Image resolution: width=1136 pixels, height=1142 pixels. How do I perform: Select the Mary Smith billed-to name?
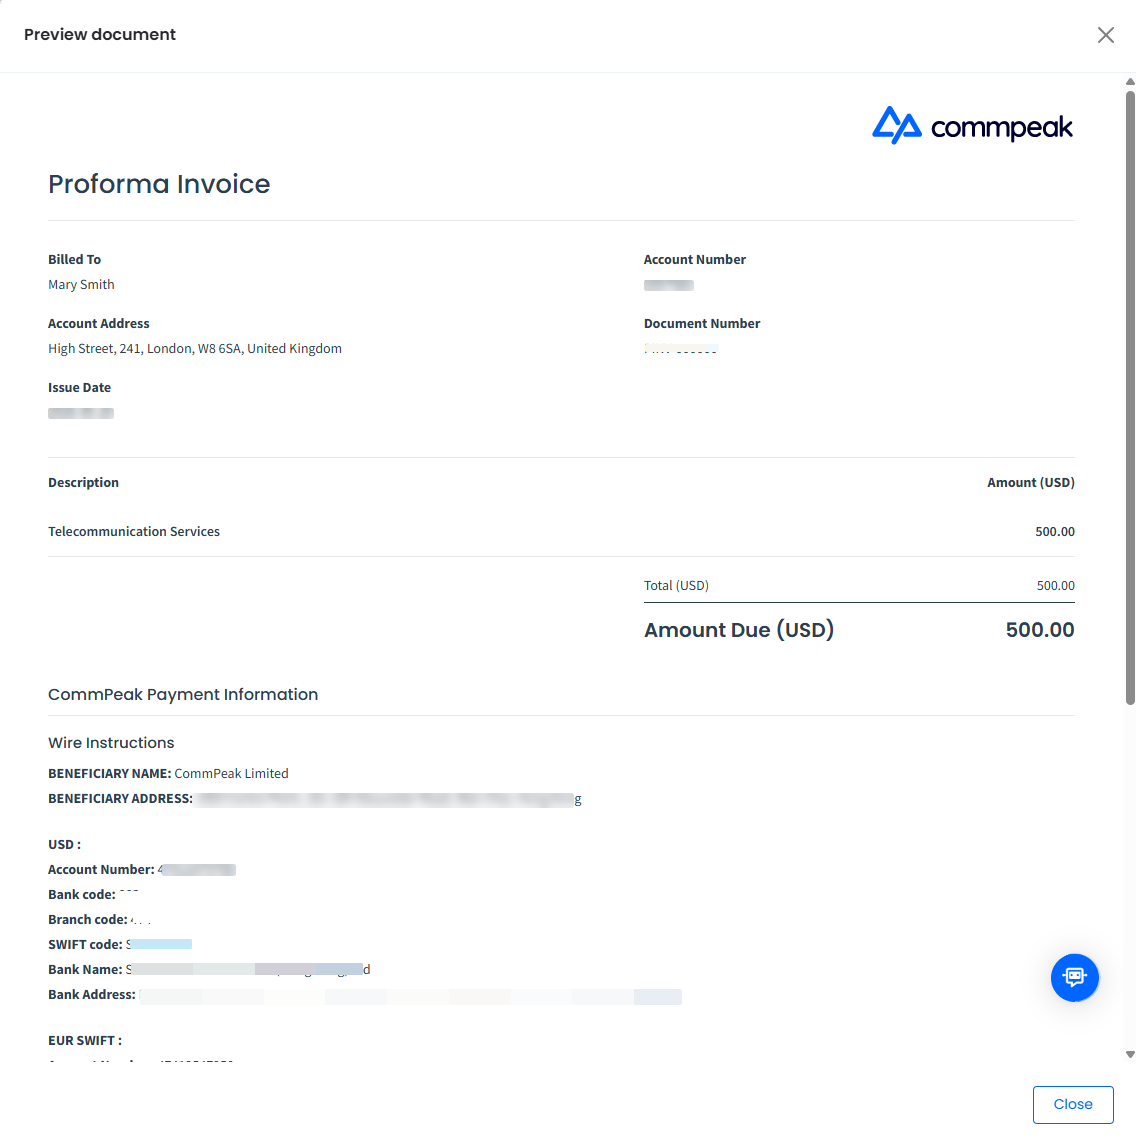pyautogui.click(x=81, y=285)
